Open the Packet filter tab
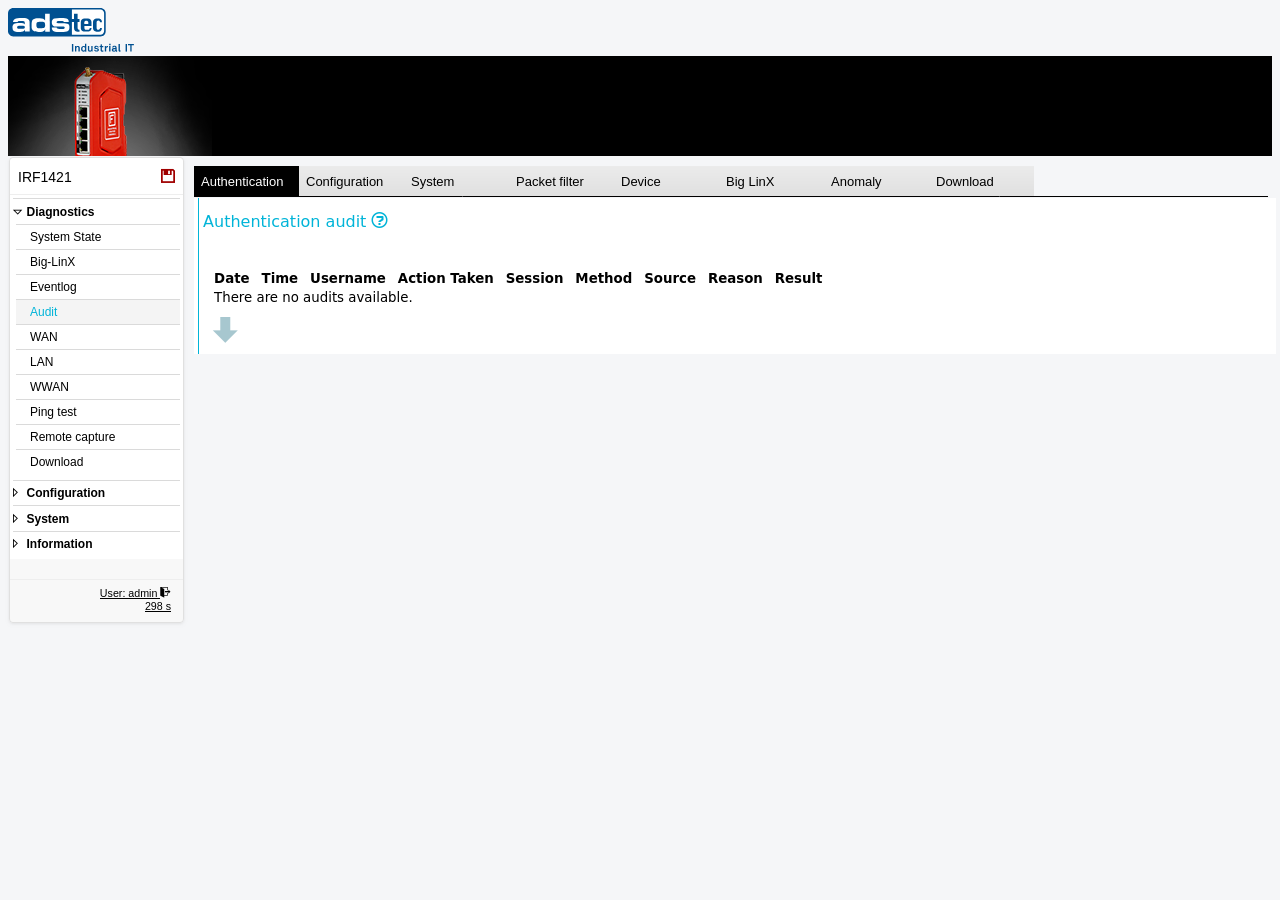 [561, 181]
